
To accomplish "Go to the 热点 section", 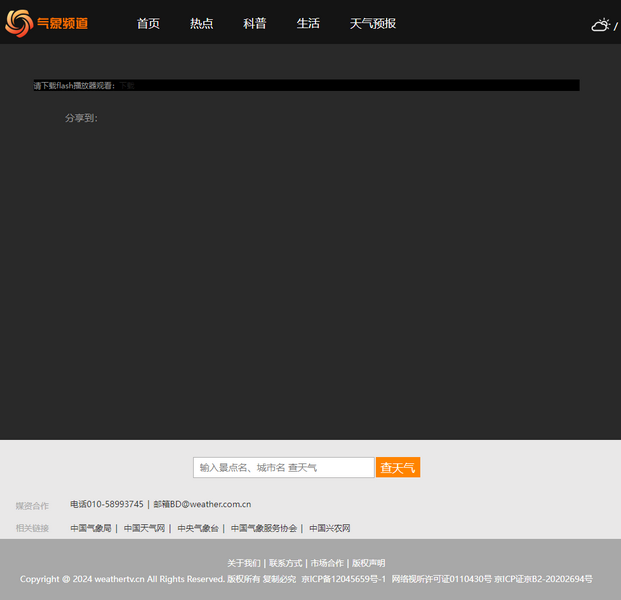I will tap(202, 23).
